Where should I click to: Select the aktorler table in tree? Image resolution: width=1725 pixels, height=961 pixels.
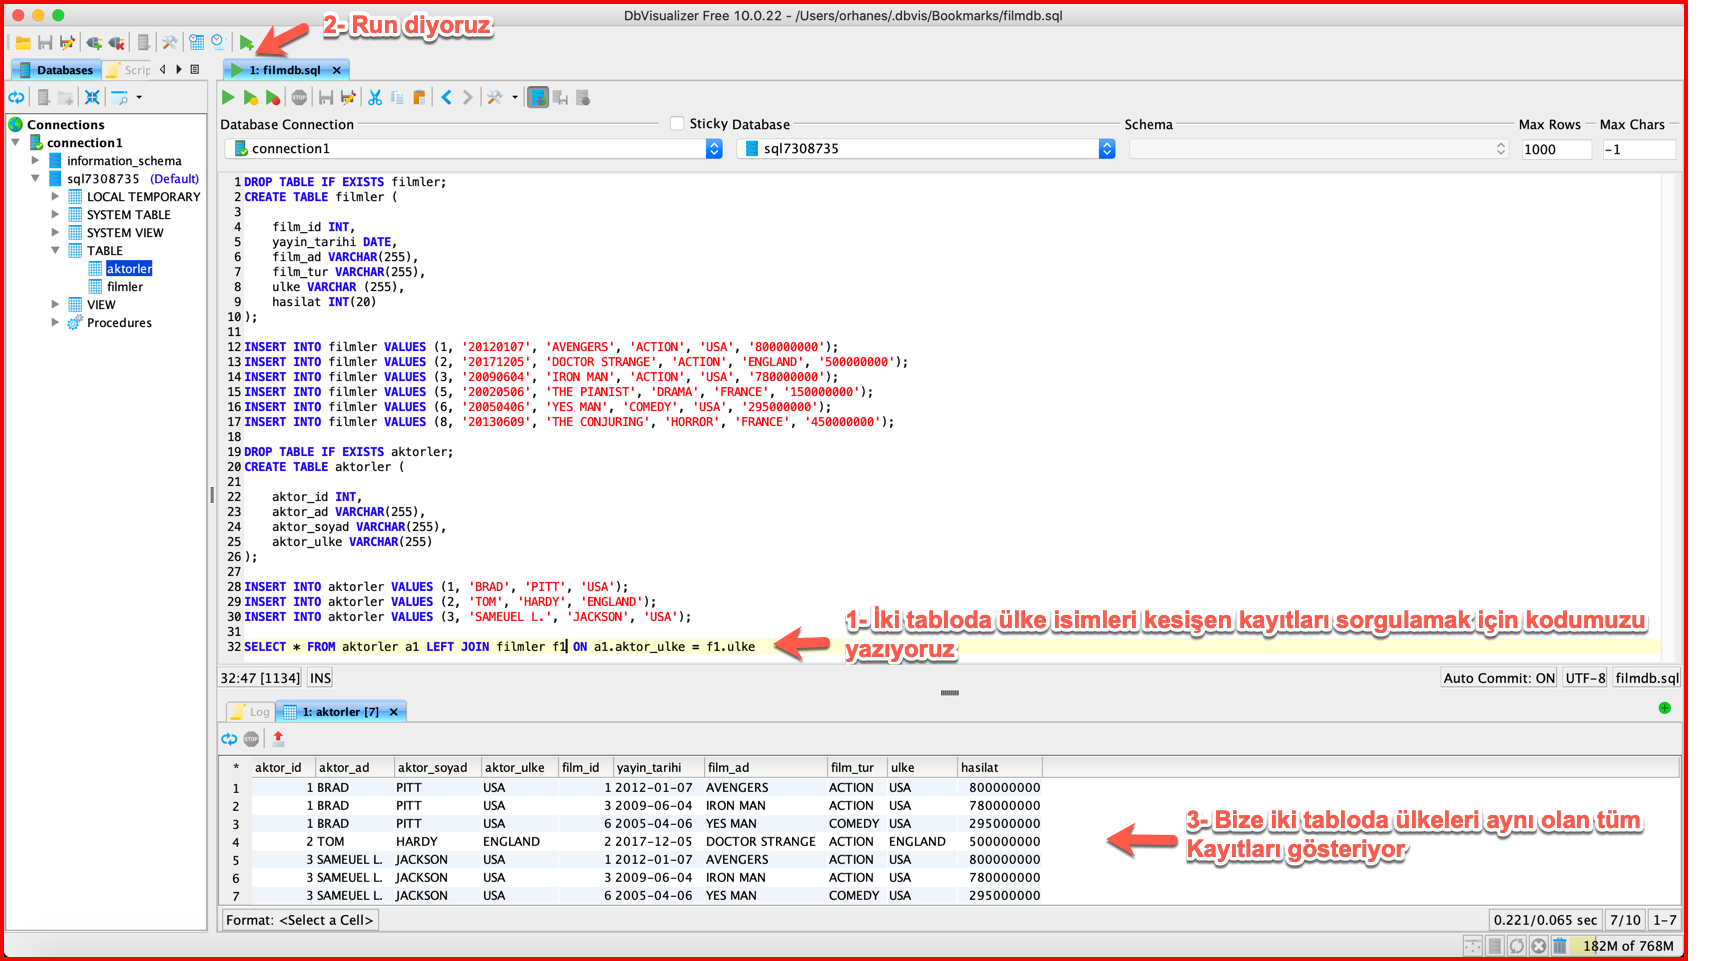129,269
